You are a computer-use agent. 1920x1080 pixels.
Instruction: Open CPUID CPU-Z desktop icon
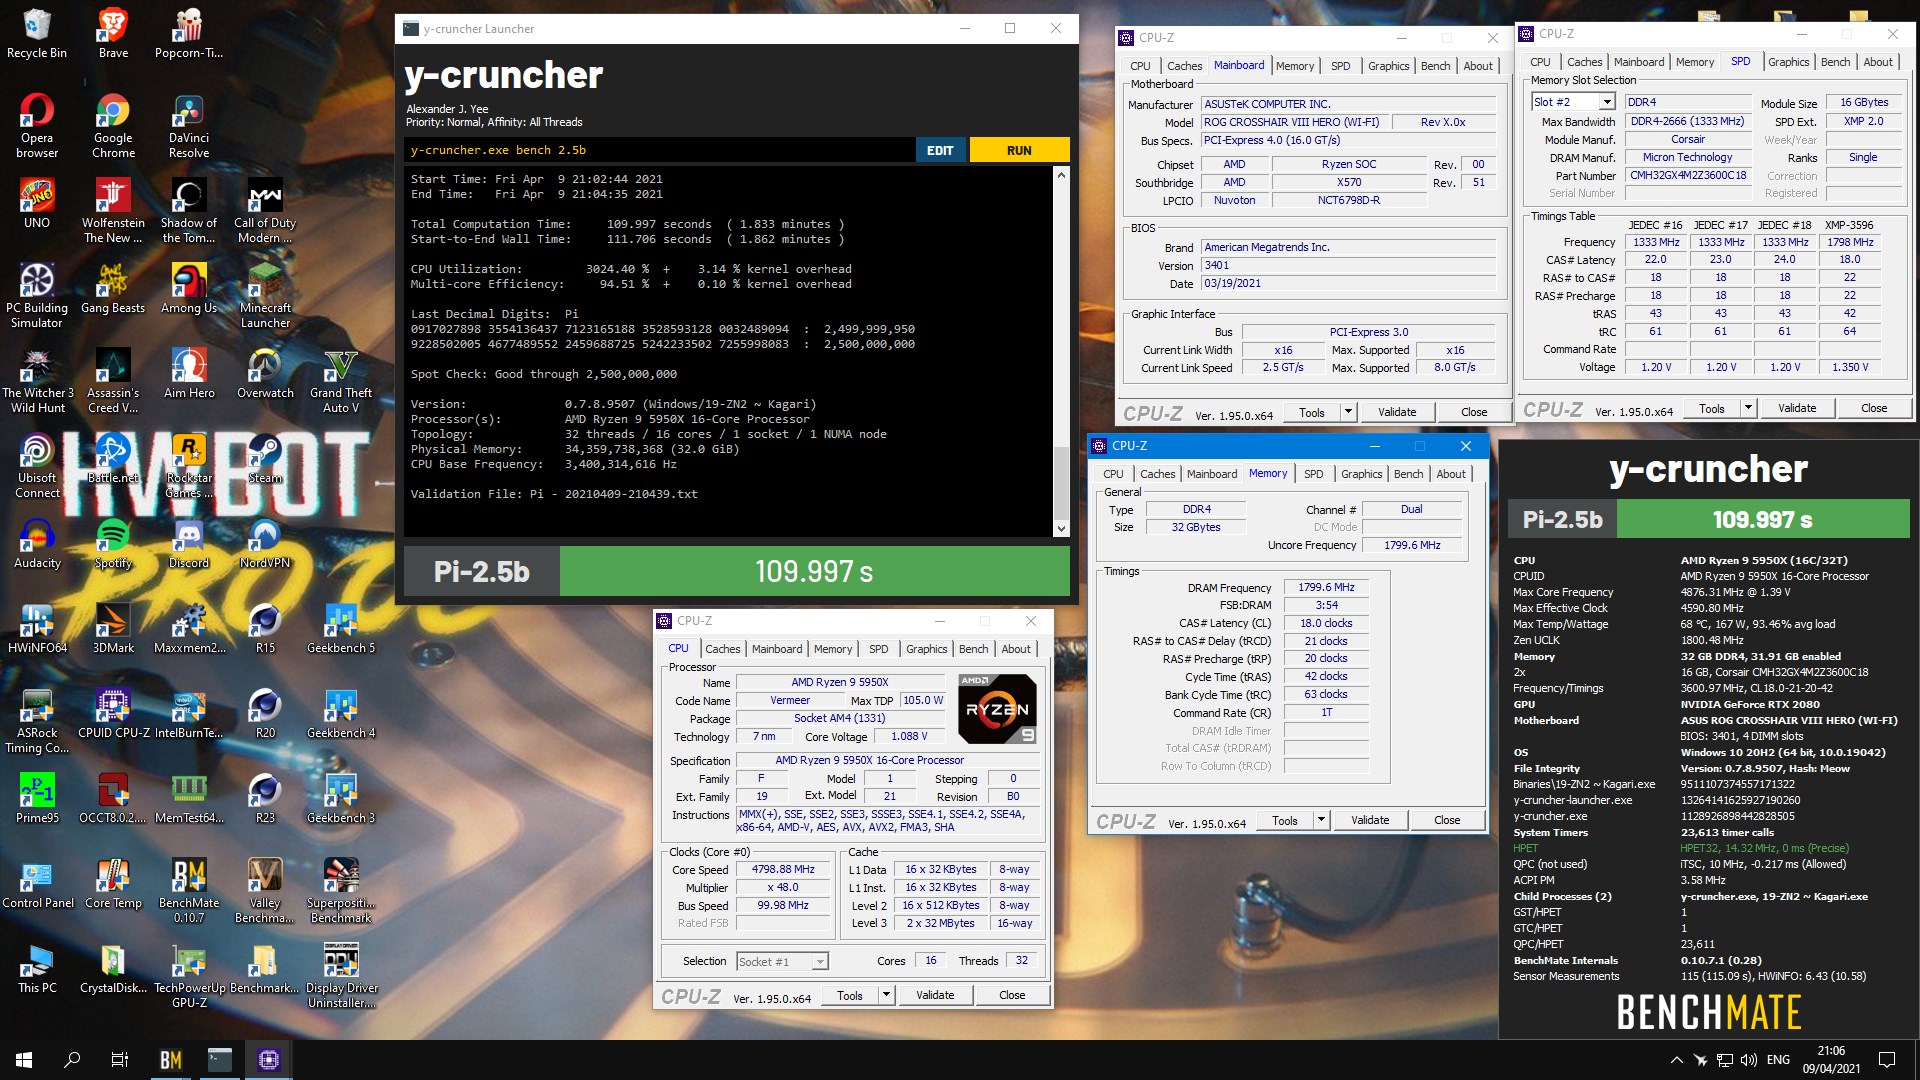point(113,713)
